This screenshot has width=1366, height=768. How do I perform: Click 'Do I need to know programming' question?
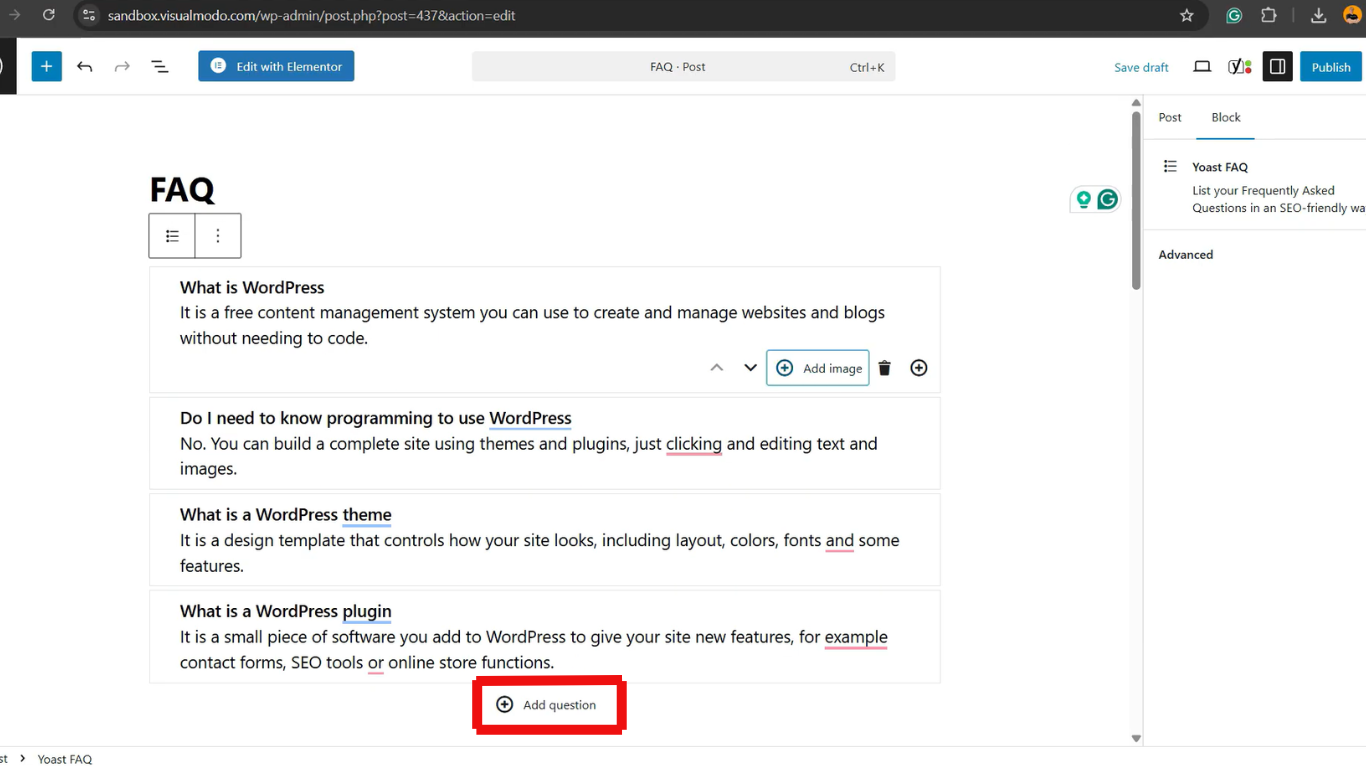pyautogui.click(x=376, y=419)
